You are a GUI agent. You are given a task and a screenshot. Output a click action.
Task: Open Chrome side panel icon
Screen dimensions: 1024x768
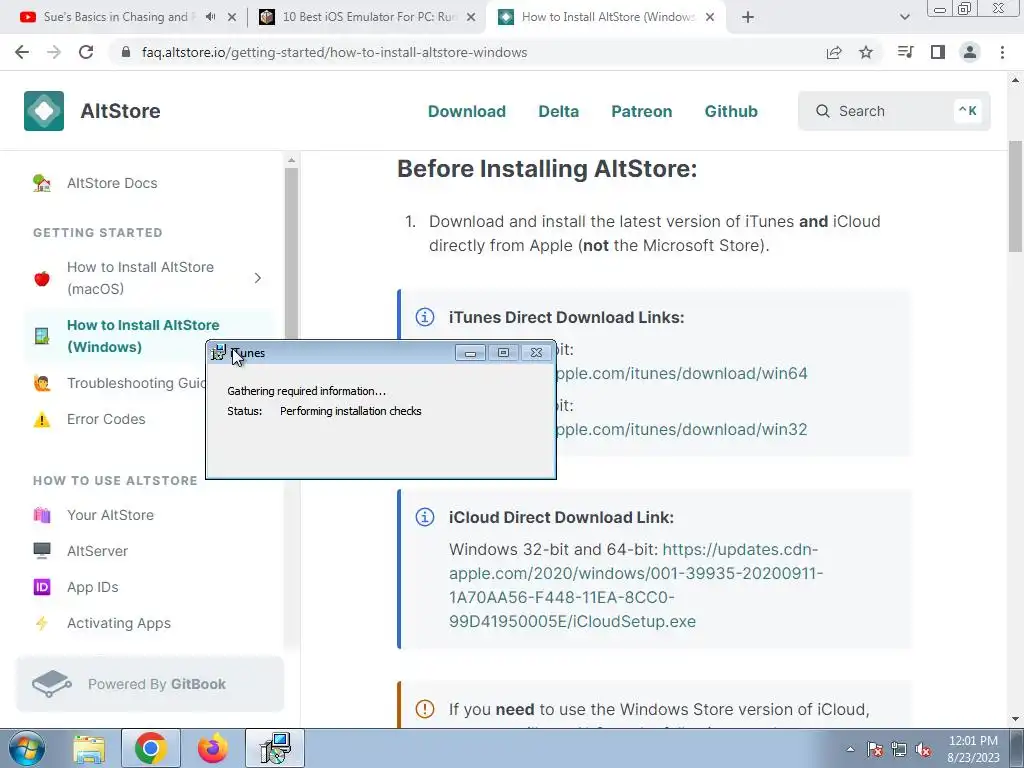[x=938, y=52]
